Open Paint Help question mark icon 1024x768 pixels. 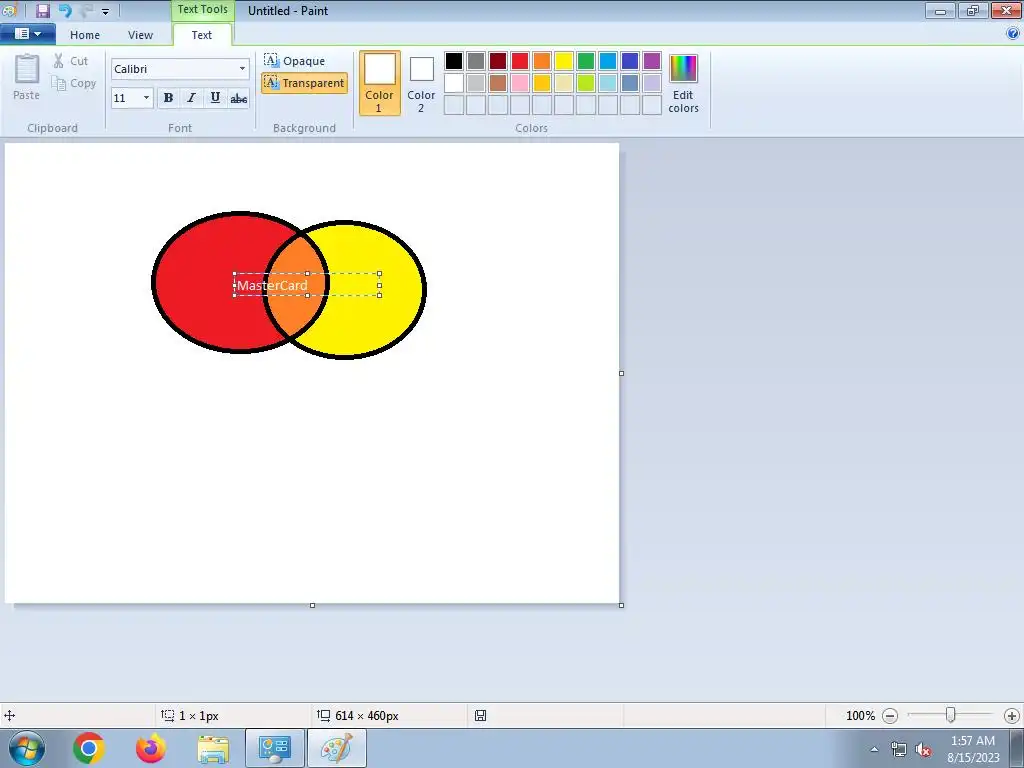(x=1012, y=34)
